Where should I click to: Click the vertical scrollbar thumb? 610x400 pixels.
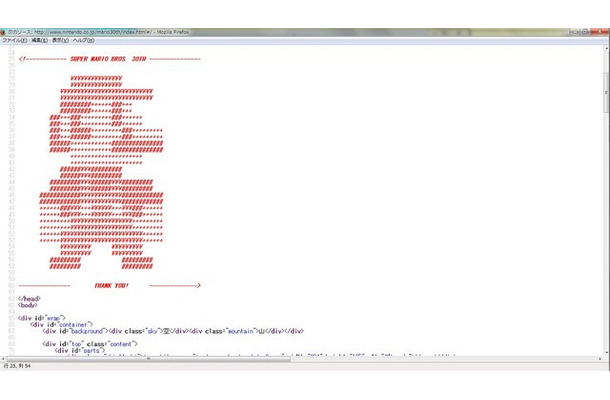point(606,92)
